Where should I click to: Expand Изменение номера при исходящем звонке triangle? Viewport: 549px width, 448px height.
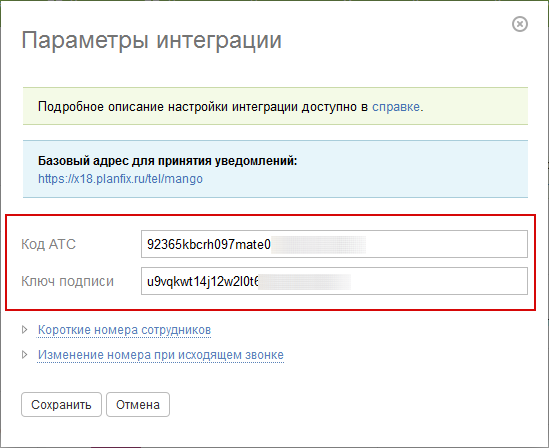click(x=25, y=355)
